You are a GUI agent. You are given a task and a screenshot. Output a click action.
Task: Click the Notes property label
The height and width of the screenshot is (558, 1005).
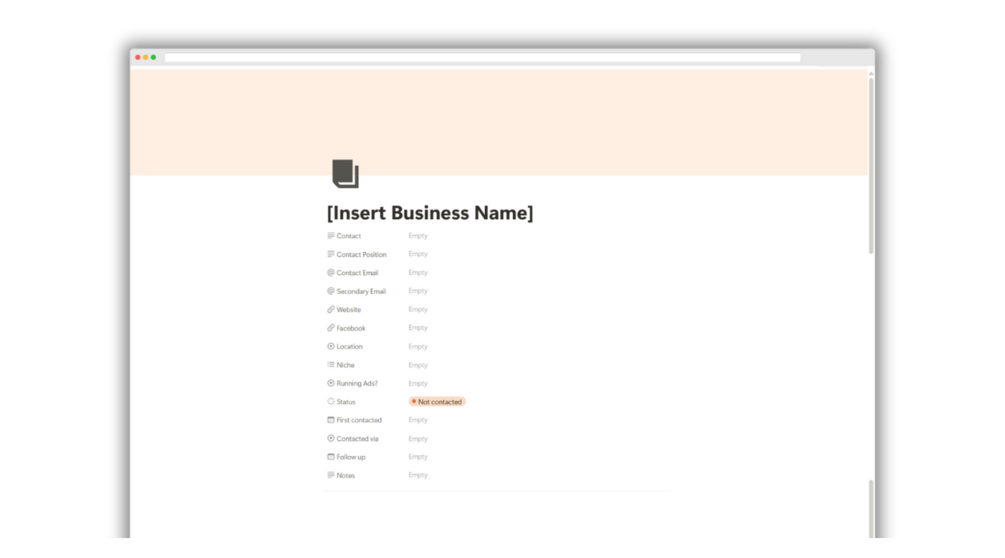click(x=345, y=475)
